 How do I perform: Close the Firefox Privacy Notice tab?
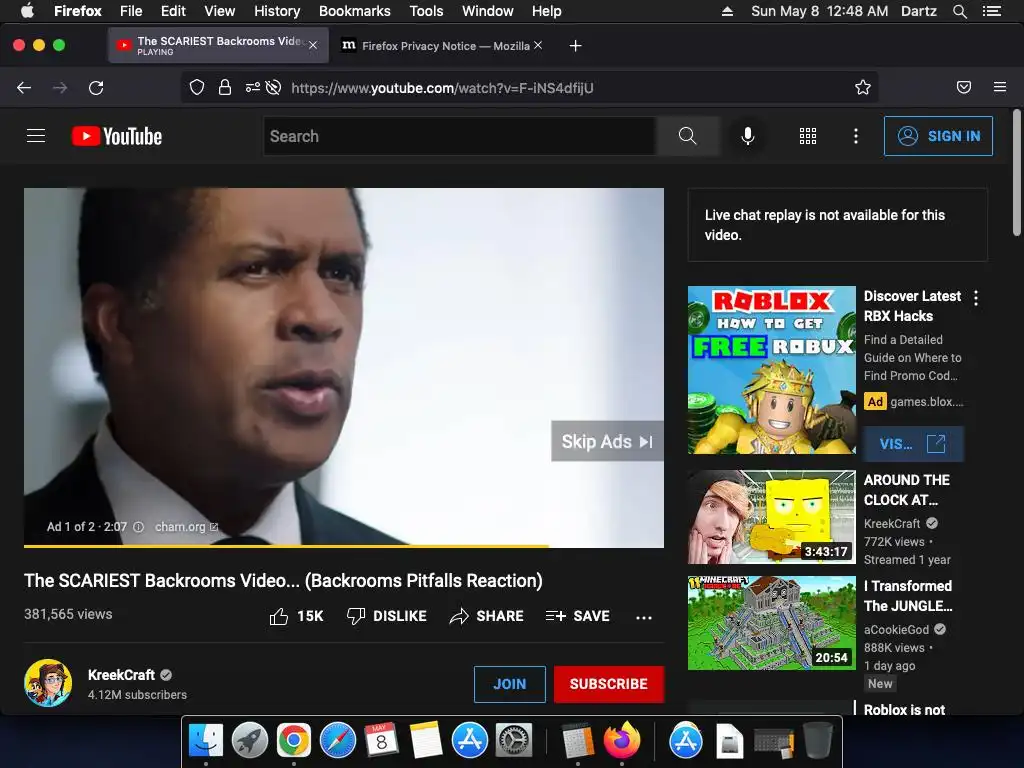(x=537, y=45)
